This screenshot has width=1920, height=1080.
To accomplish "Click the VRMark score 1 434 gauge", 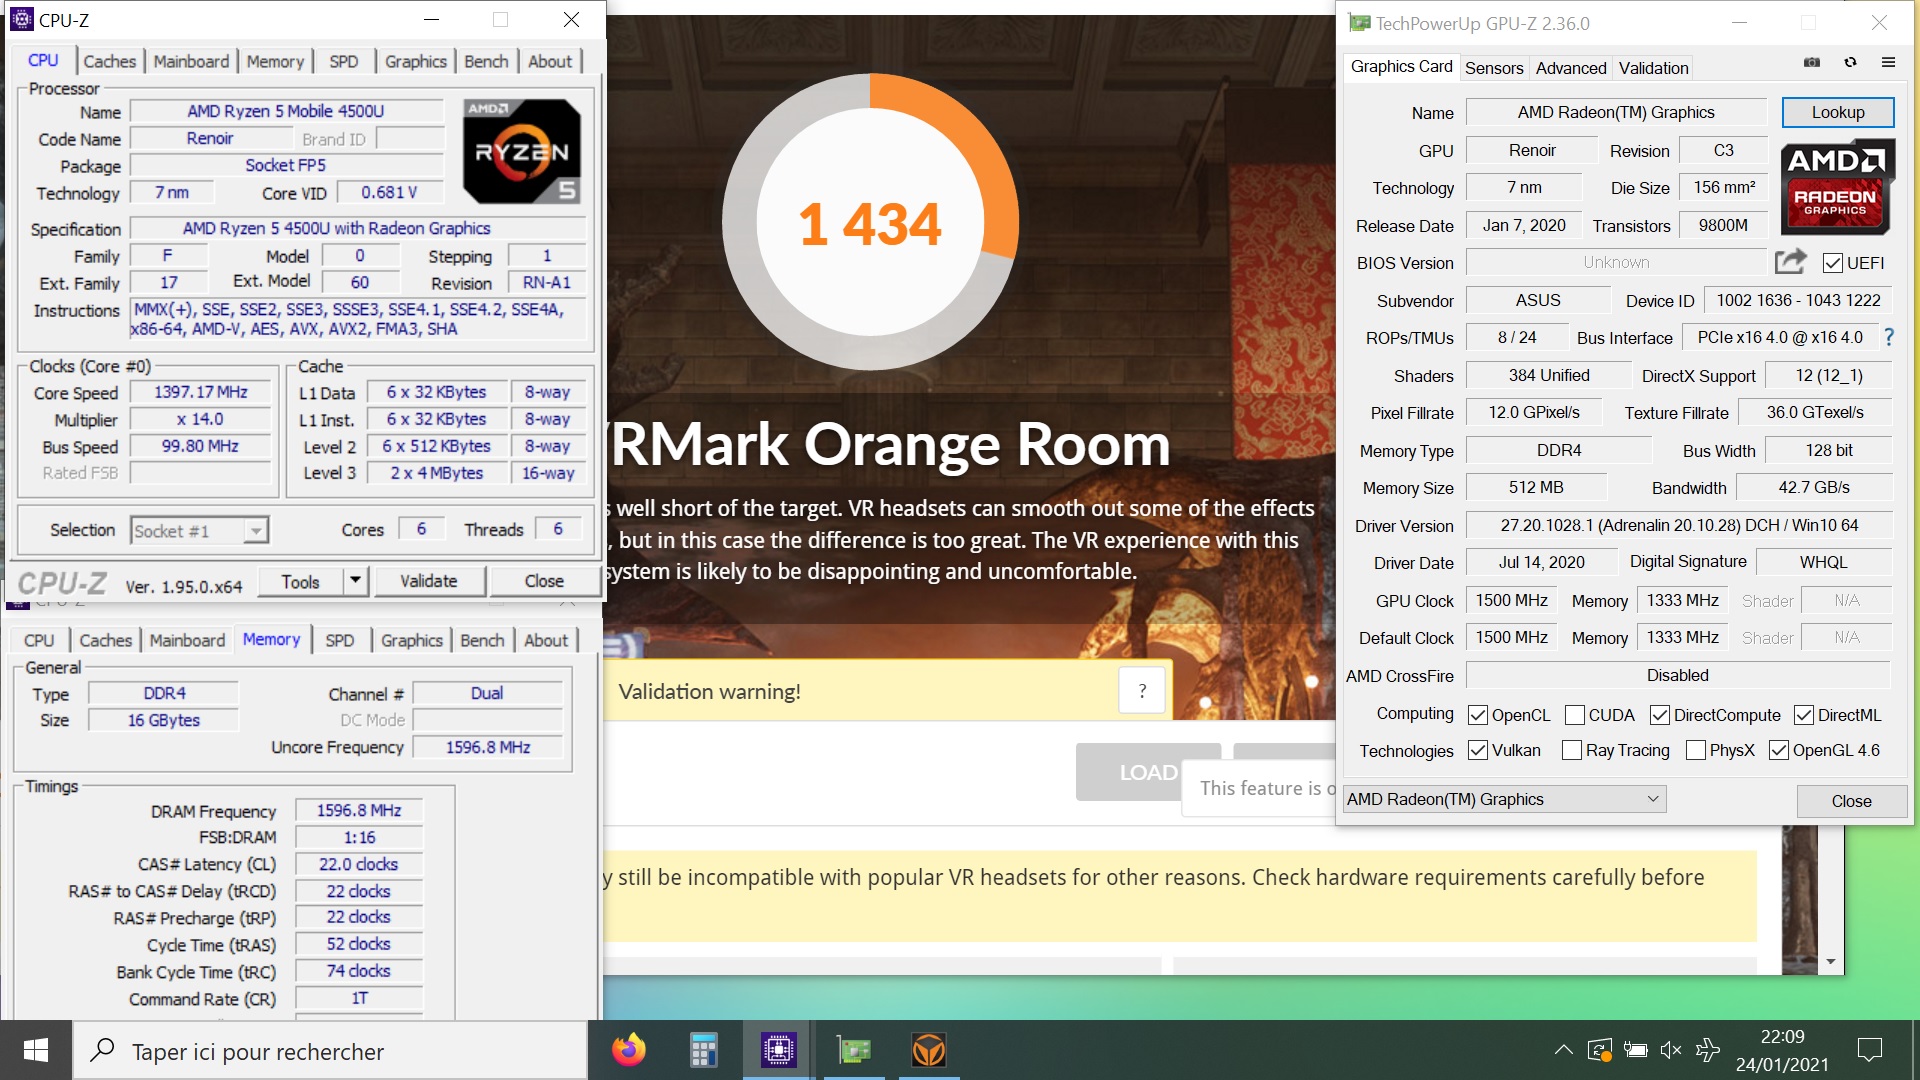I will pos(870,223).
